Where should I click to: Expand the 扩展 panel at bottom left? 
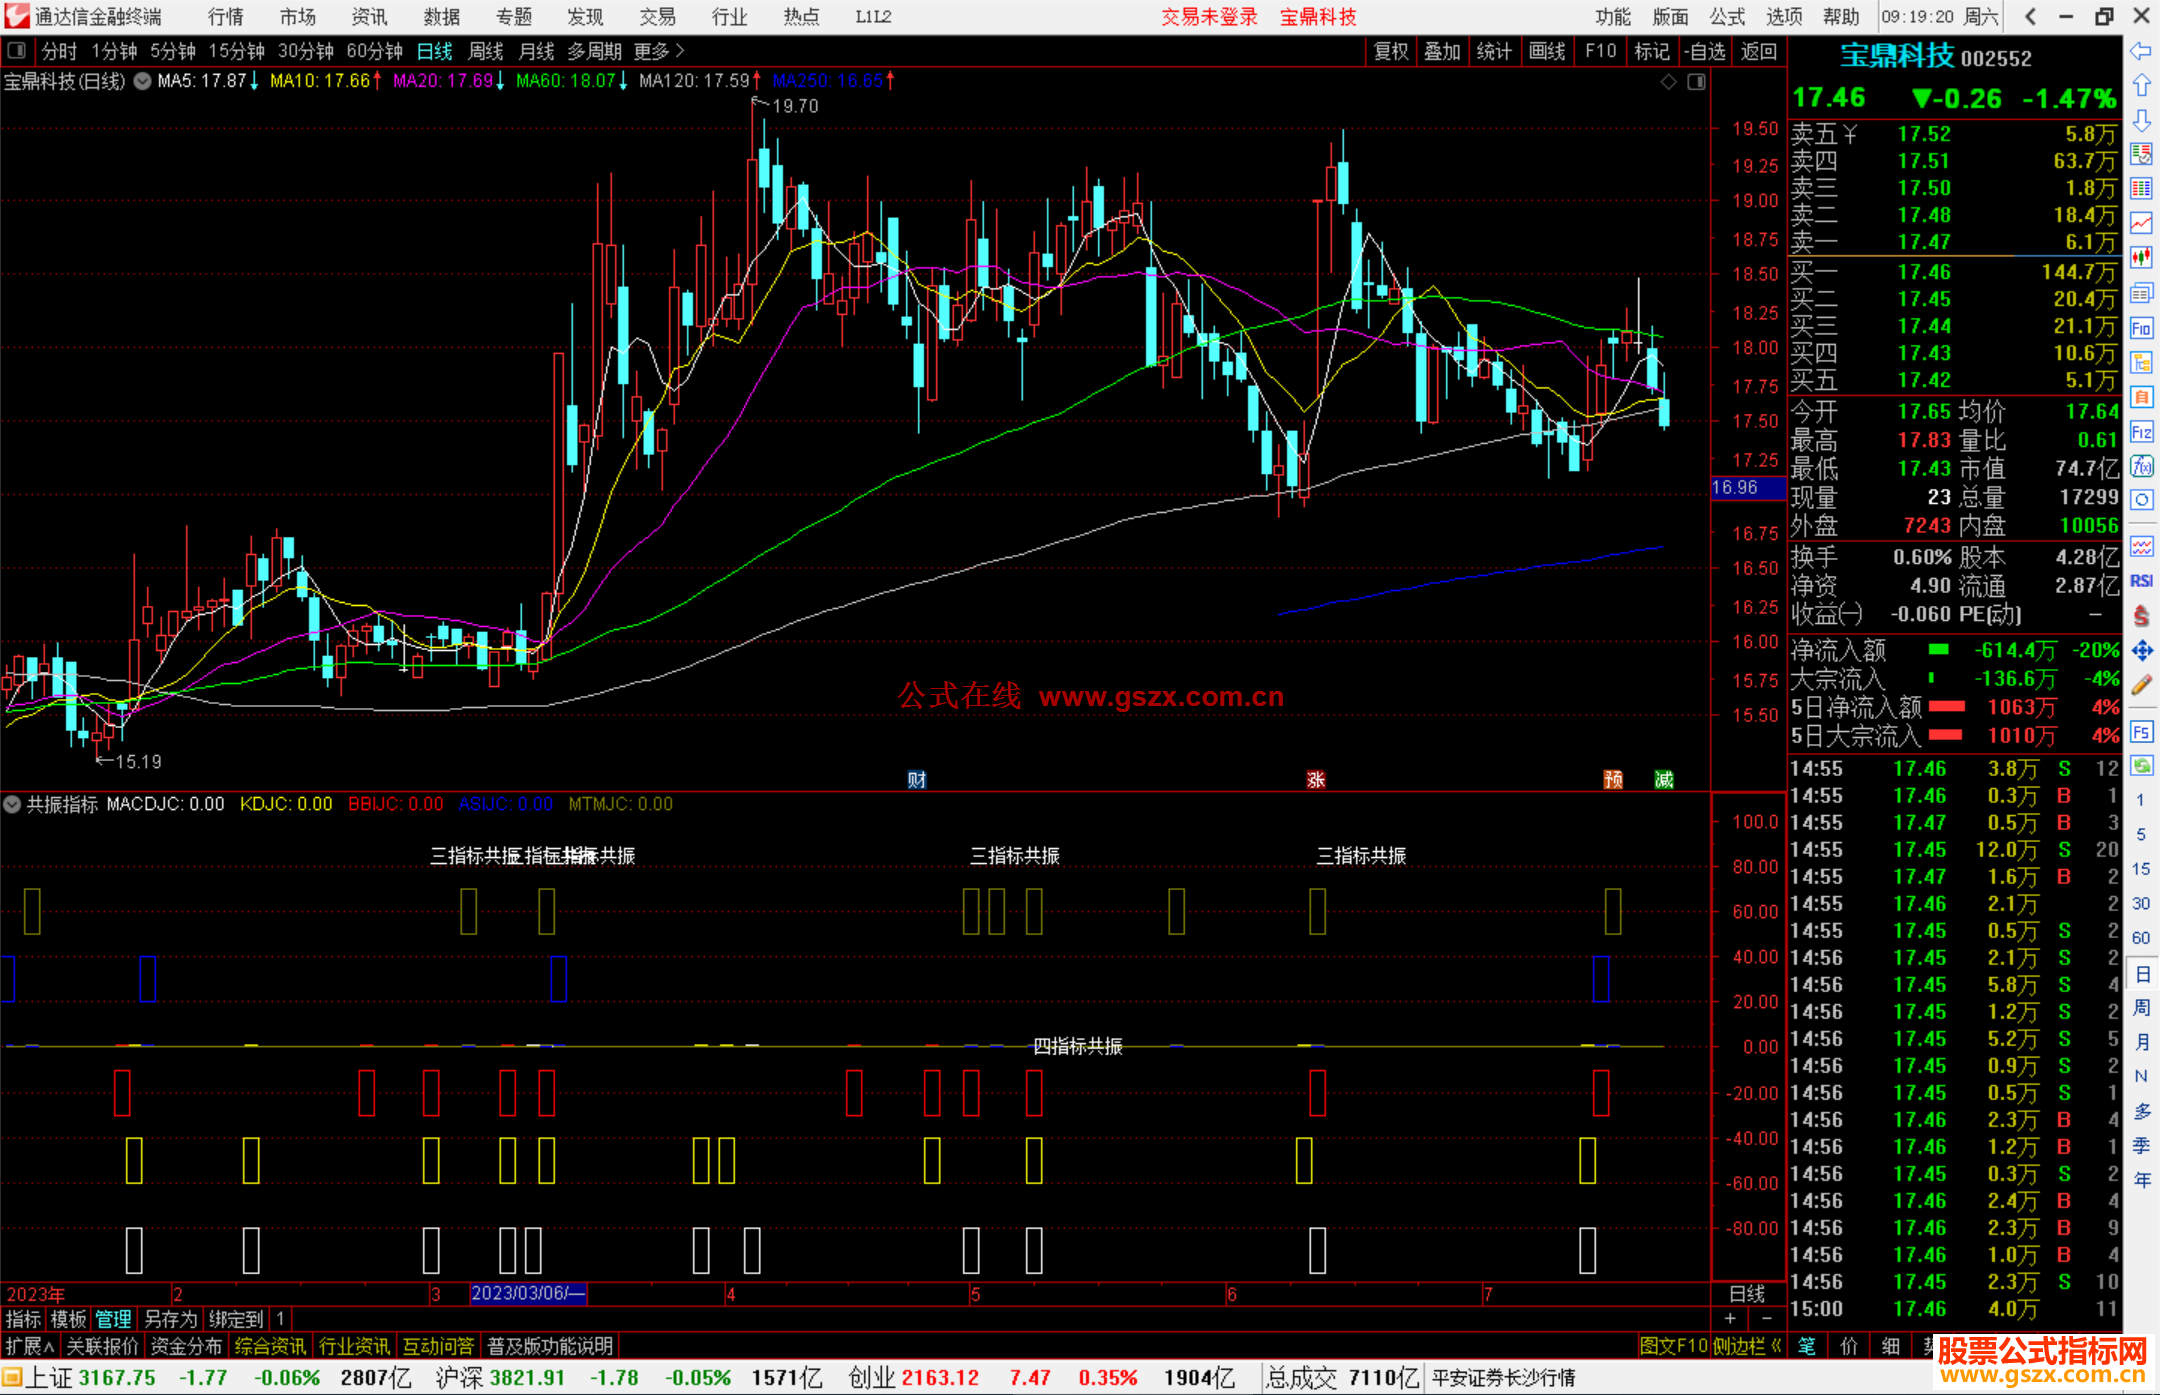[29, 1346]
